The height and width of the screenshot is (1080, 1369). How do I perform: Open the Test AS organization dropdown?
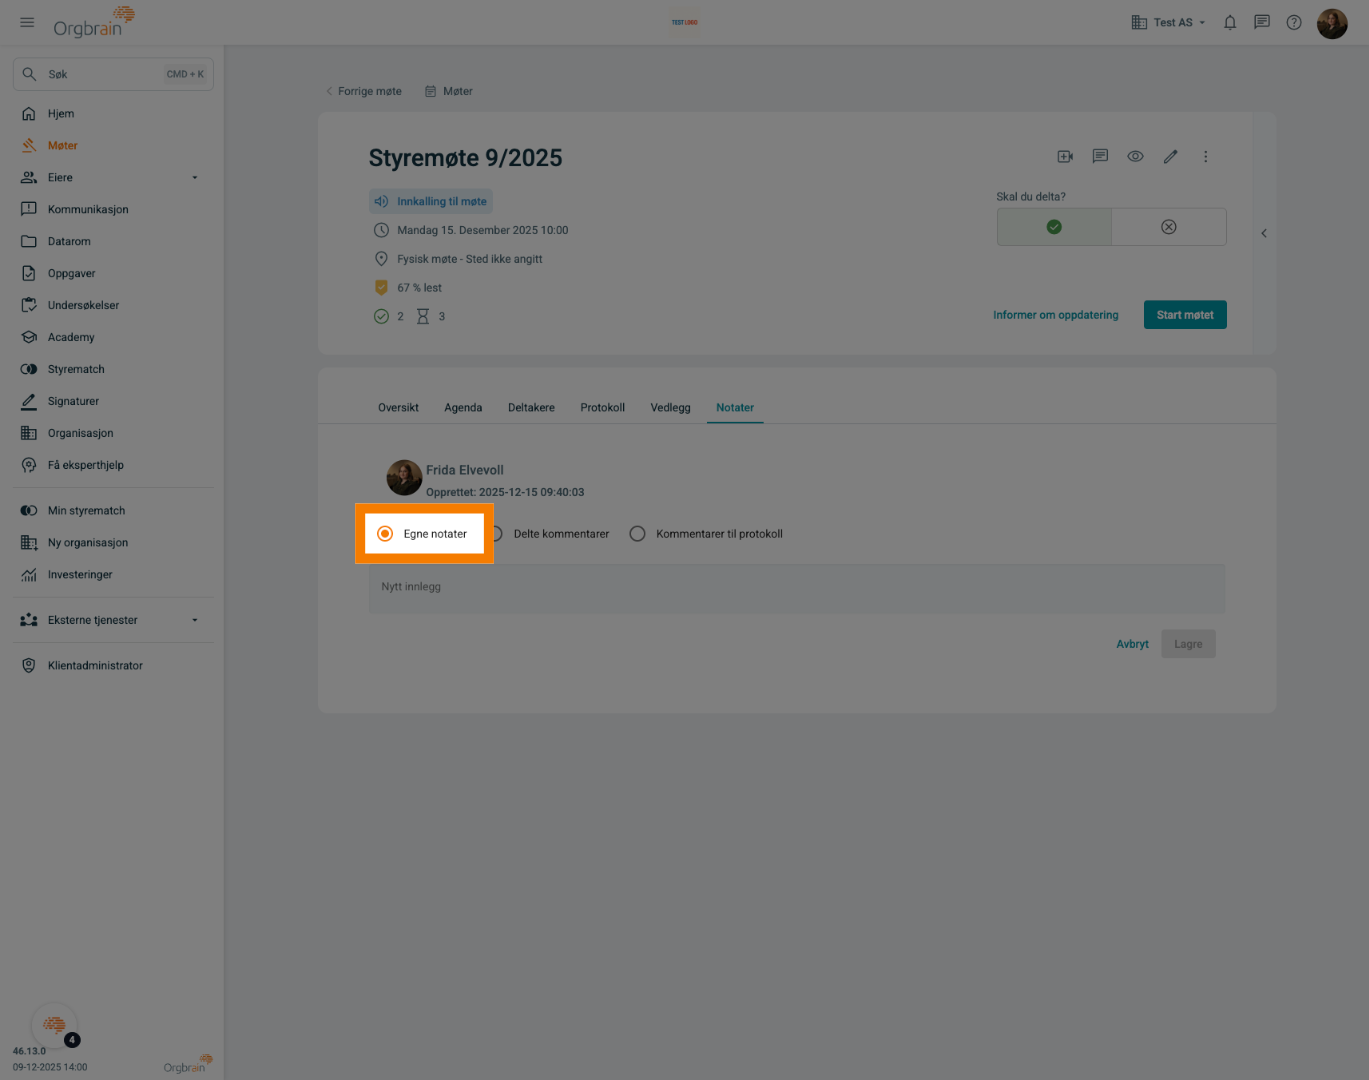[x=1168, y=22]
